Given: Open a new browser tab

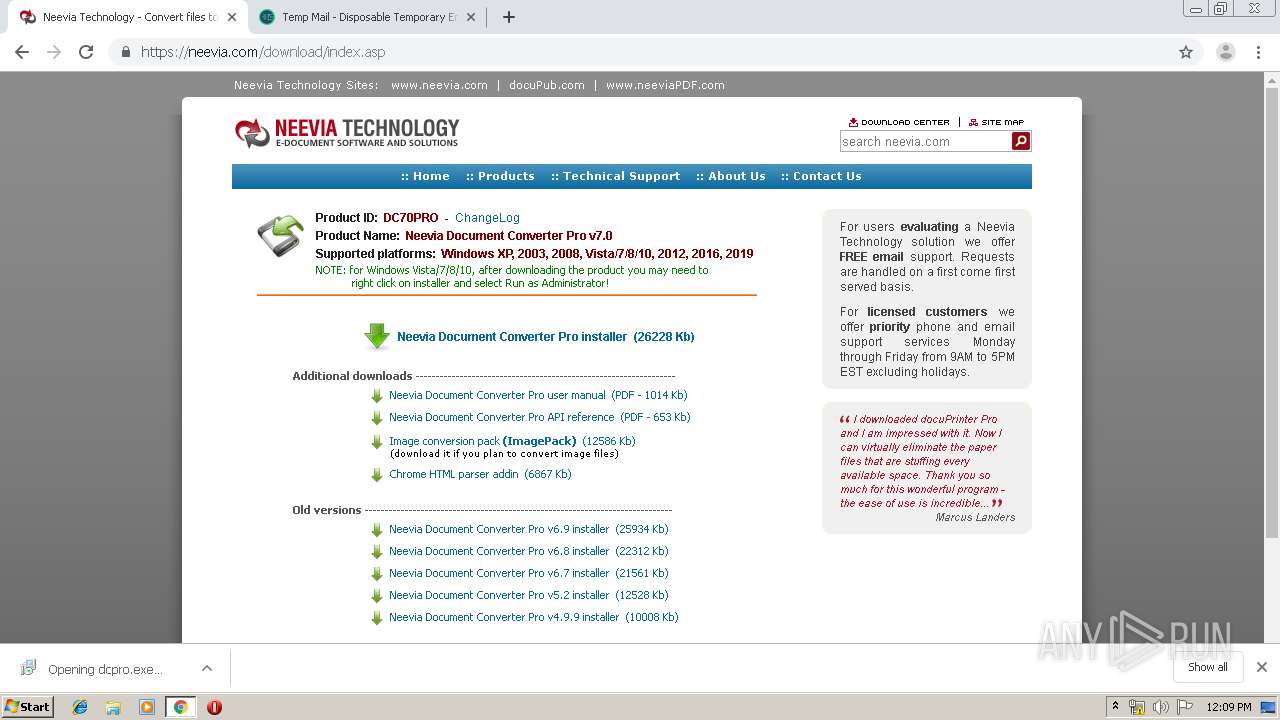Looking at the screenshot, I should (508, 17).
